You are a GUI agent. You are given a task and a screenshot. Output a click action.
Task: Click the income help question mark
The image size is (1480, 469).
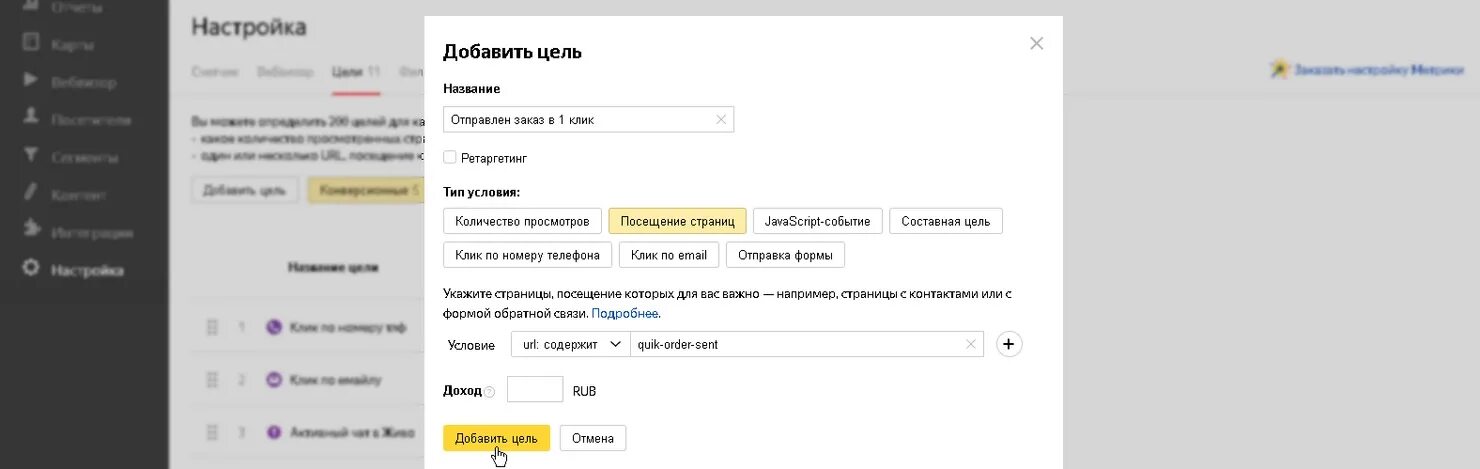point(490,392)
